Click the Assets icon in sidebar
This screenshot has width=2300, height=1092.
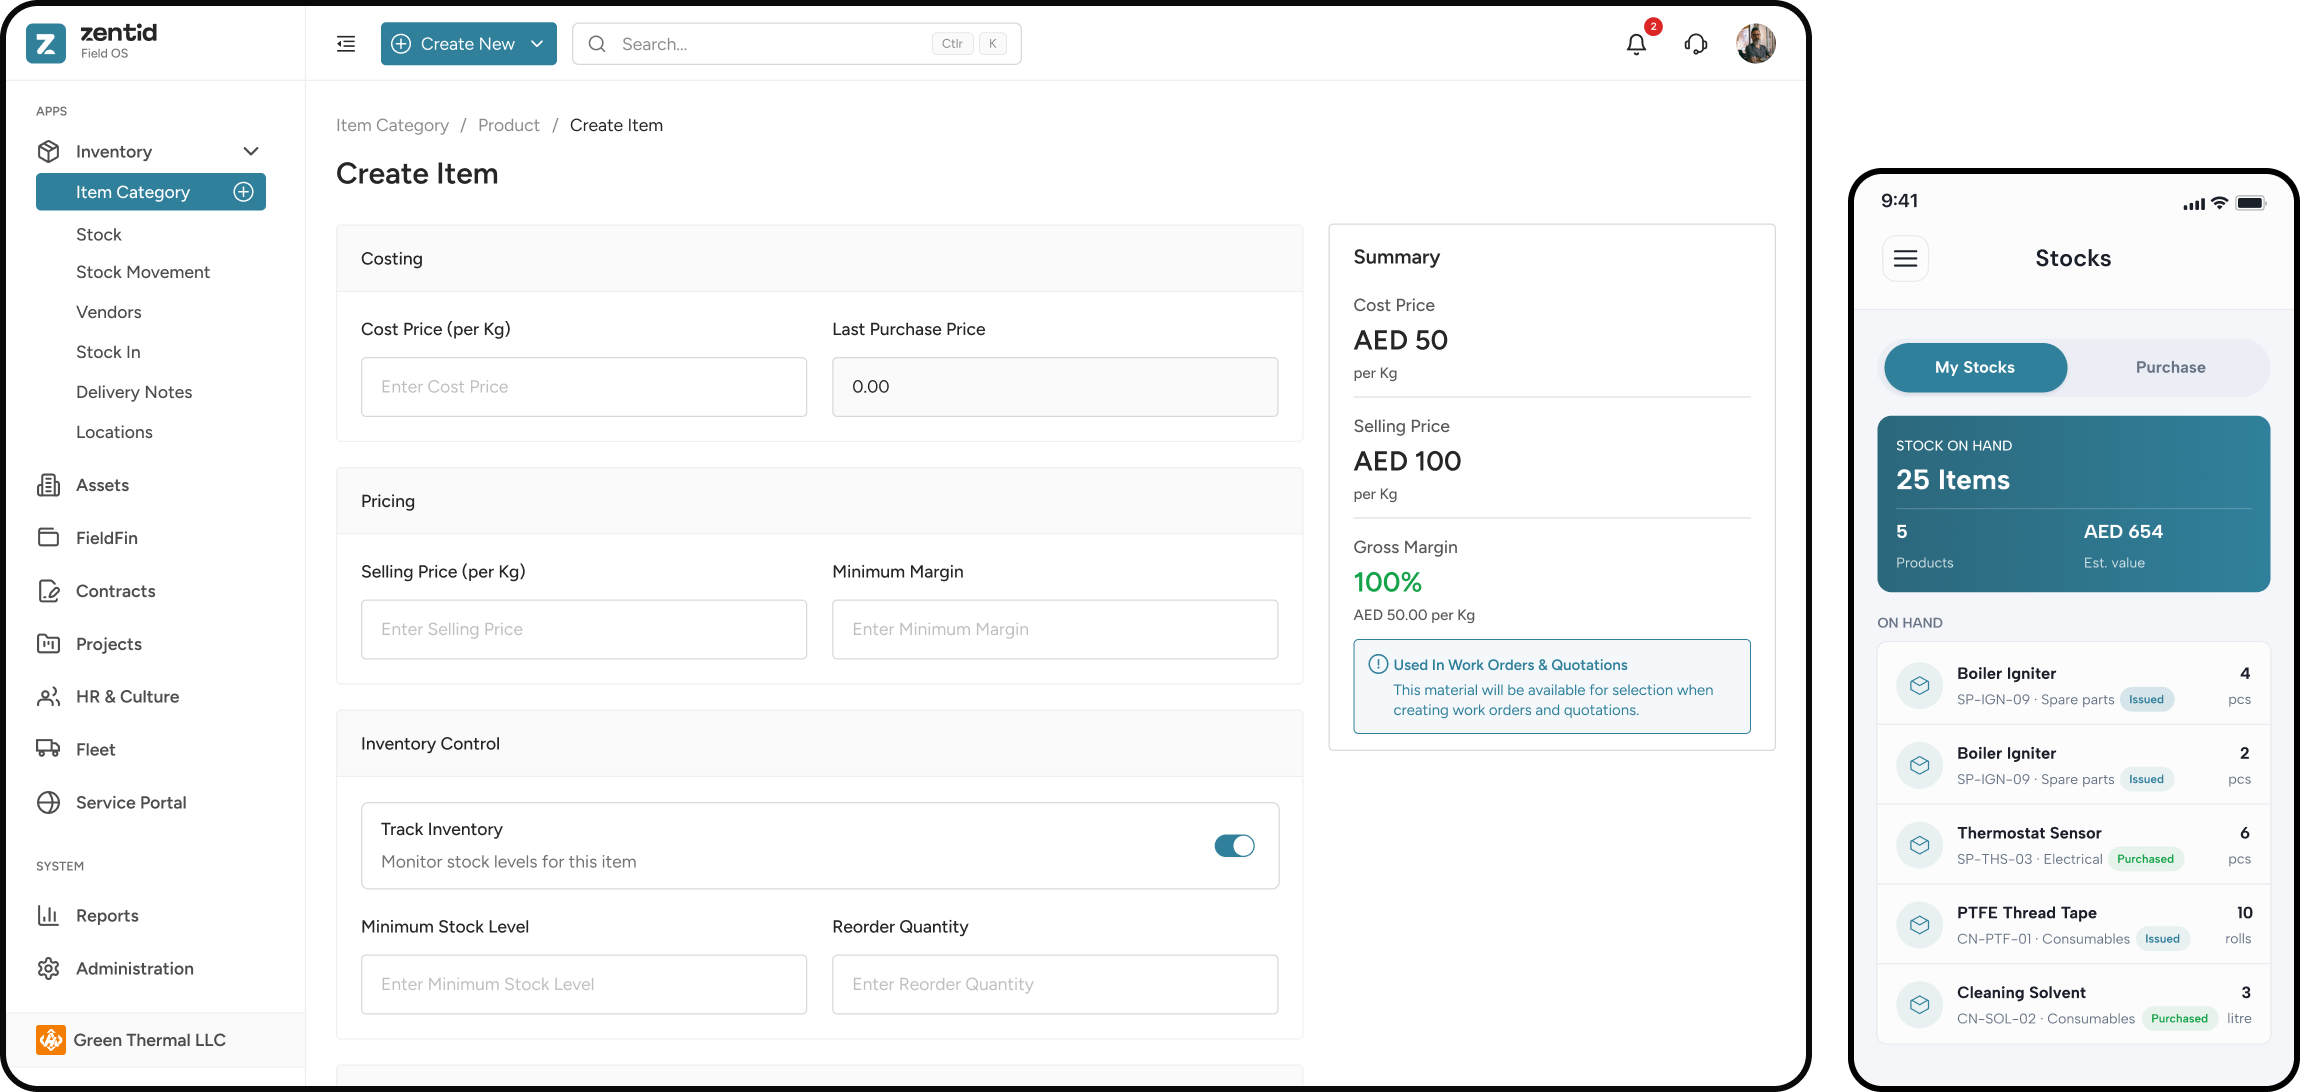[48, 485]
